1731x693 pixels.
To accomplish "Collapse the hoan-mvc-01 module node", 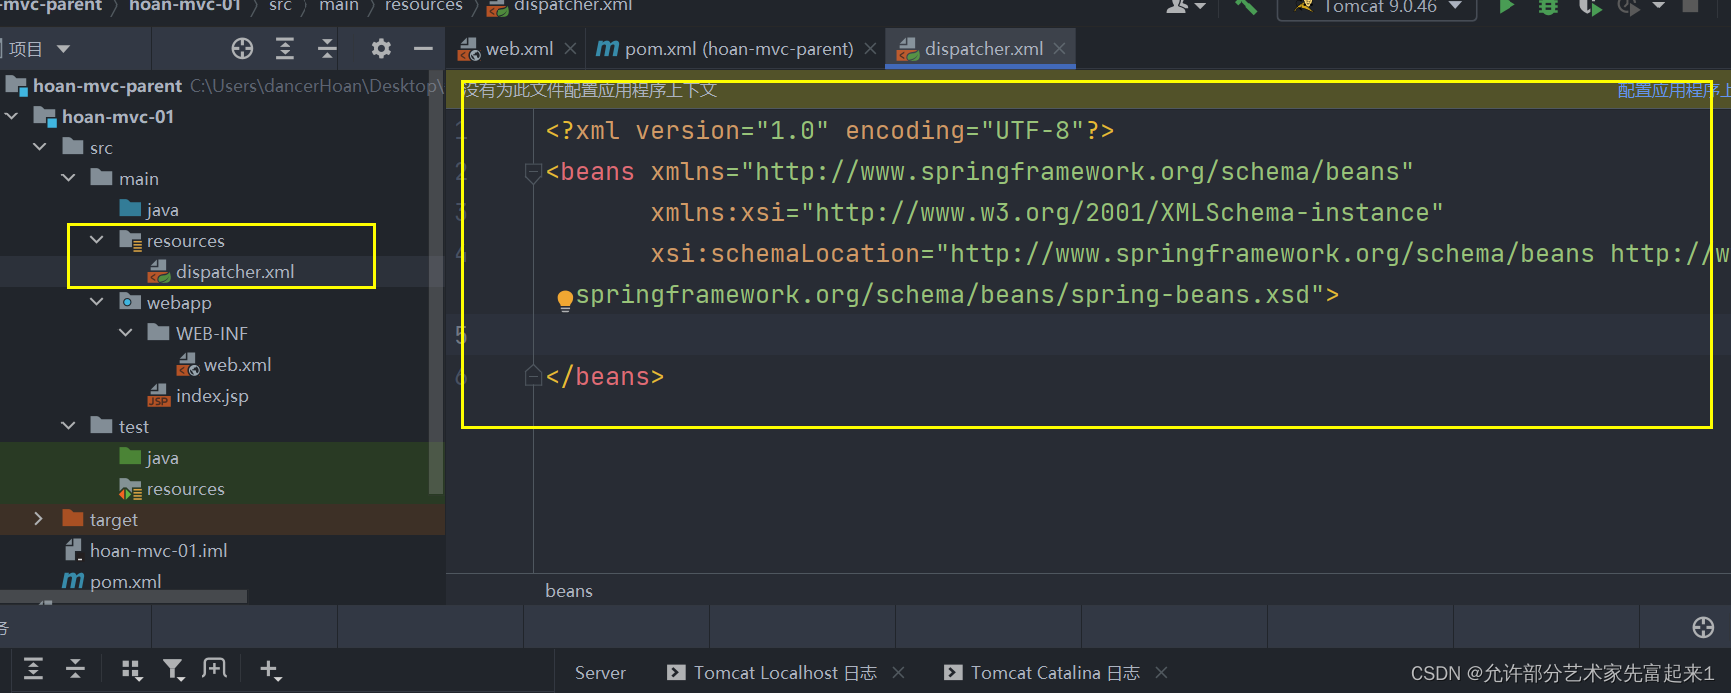I will tap(12, 117).
